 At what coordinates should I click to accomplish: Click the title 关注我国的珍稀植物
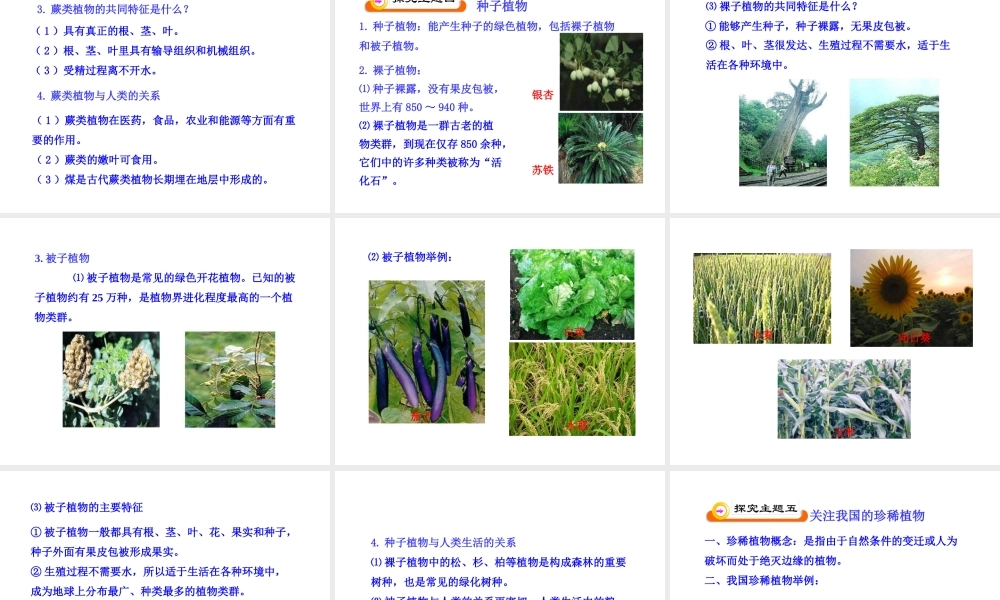867,516
